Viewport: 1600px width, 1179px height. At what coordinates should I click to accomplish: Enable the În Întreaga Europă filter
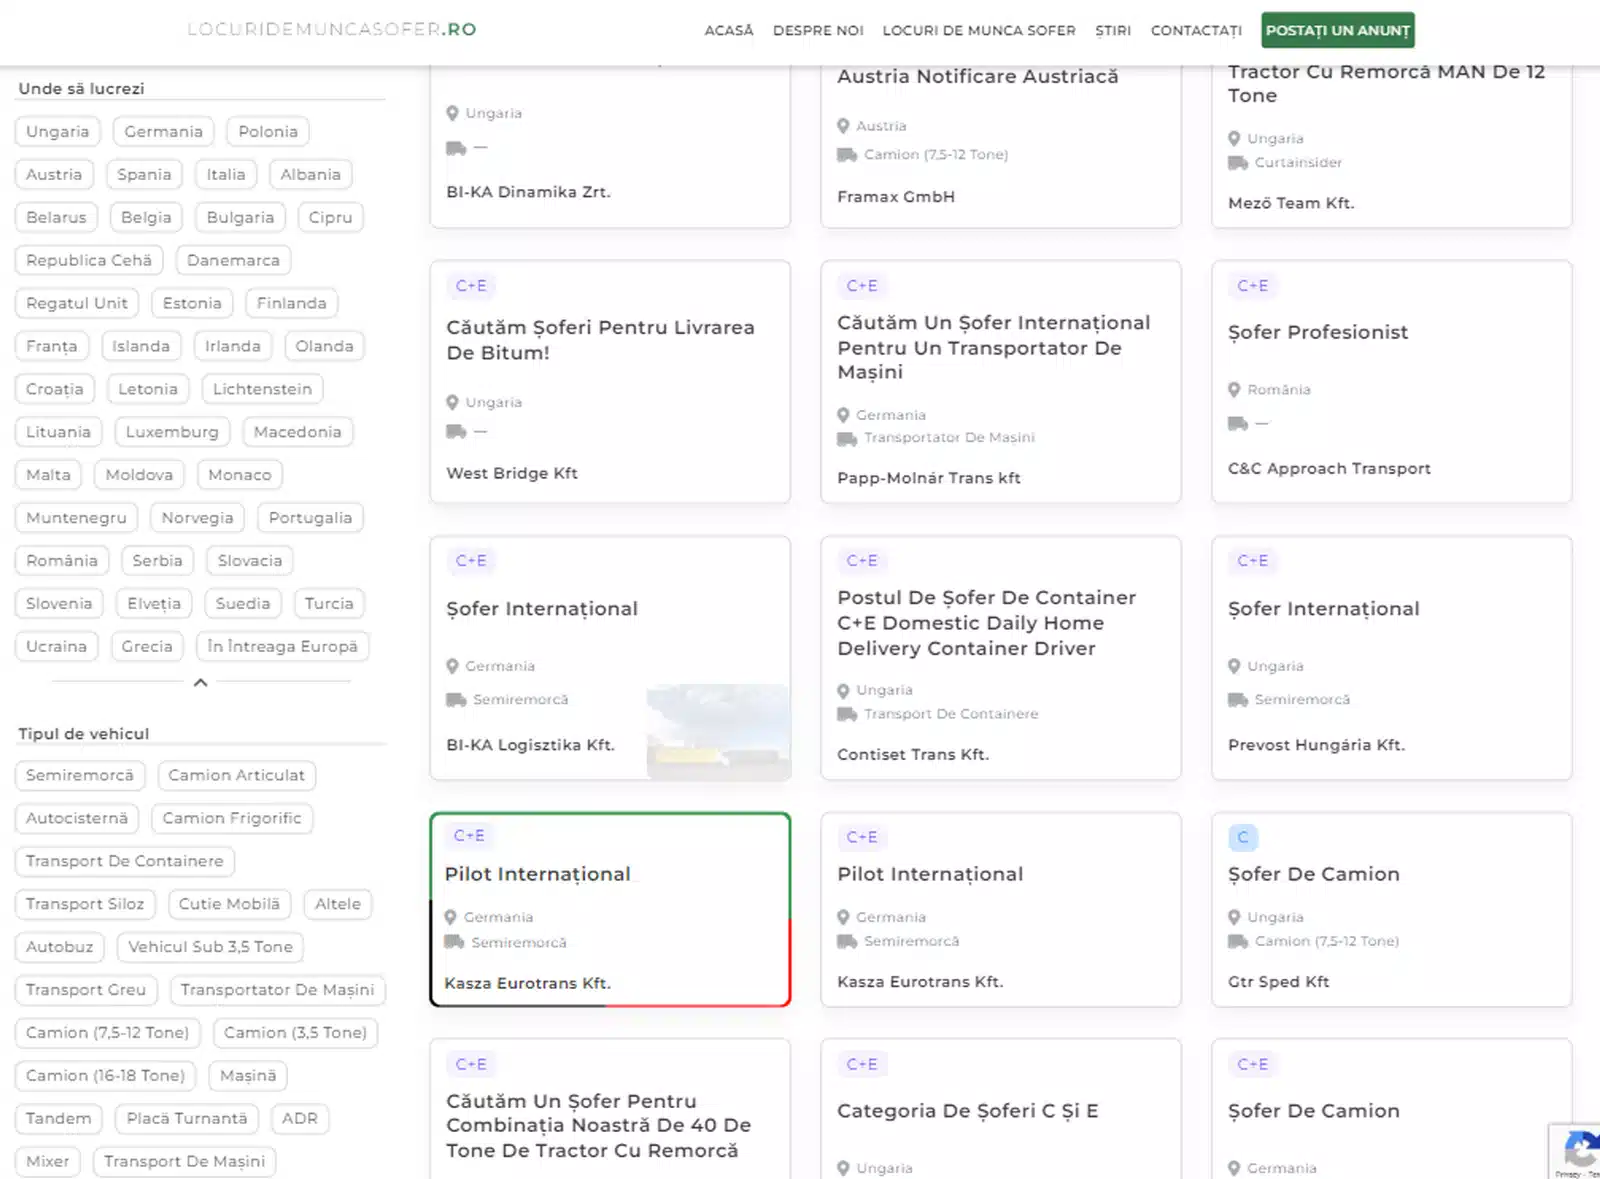(x=282, y=647)
